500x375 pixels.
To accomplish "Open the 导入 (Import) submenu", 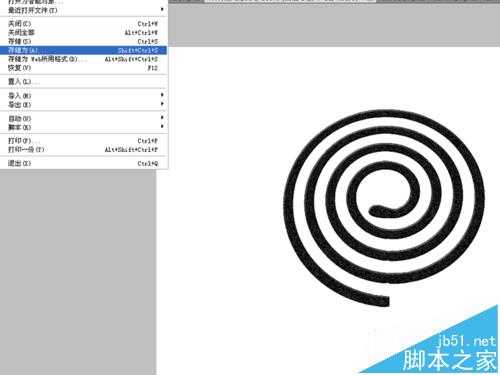I will pyautogui.click(x=83, y=96).
